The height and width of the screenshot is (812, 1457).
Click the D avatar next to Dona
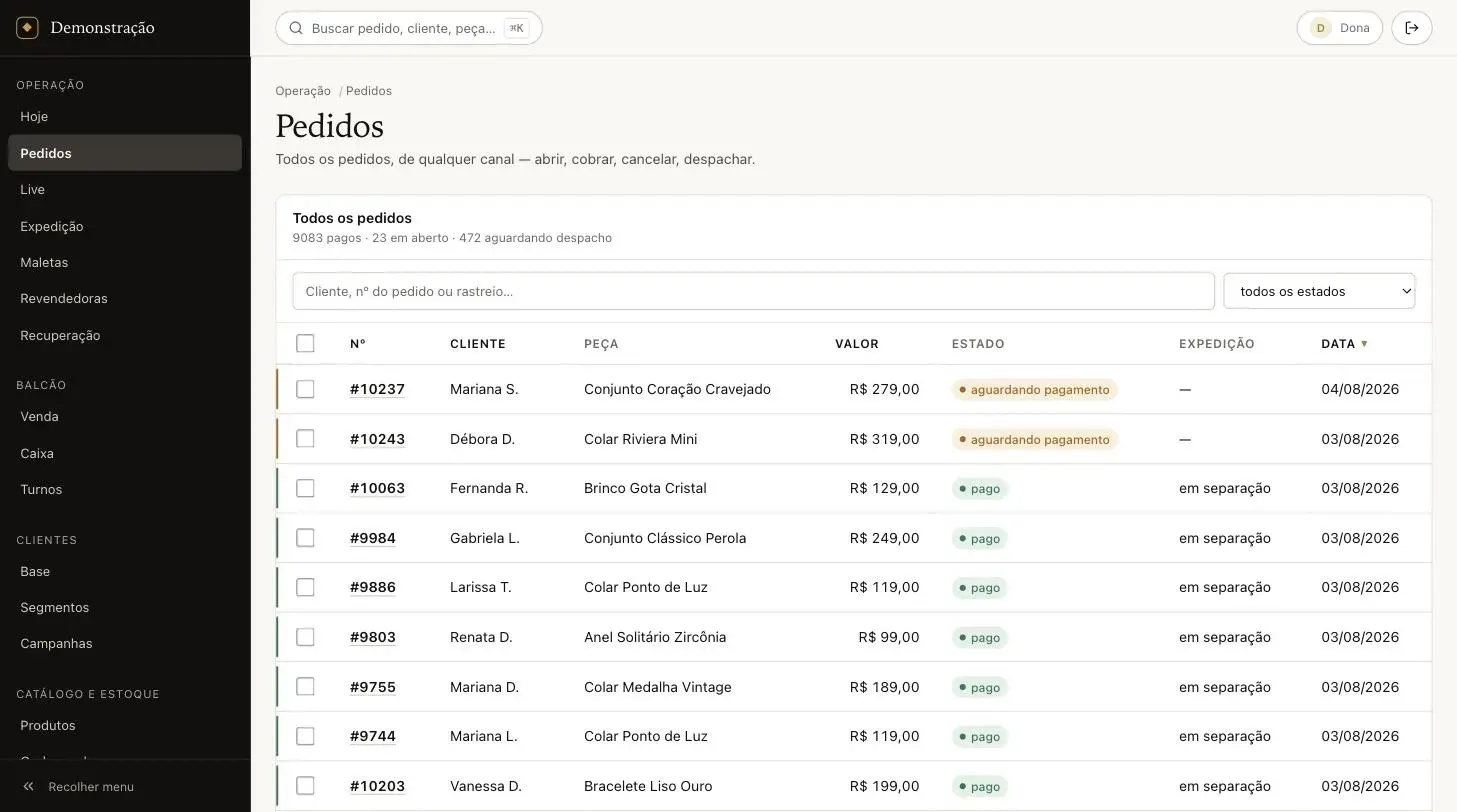point(1321,28)
